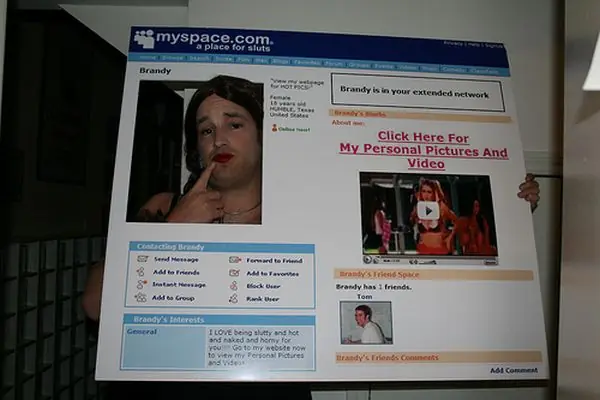The image size is (600, 400).
Task: Click the 'Brandy's Friend Space' header
Action: tap(433, 274)
